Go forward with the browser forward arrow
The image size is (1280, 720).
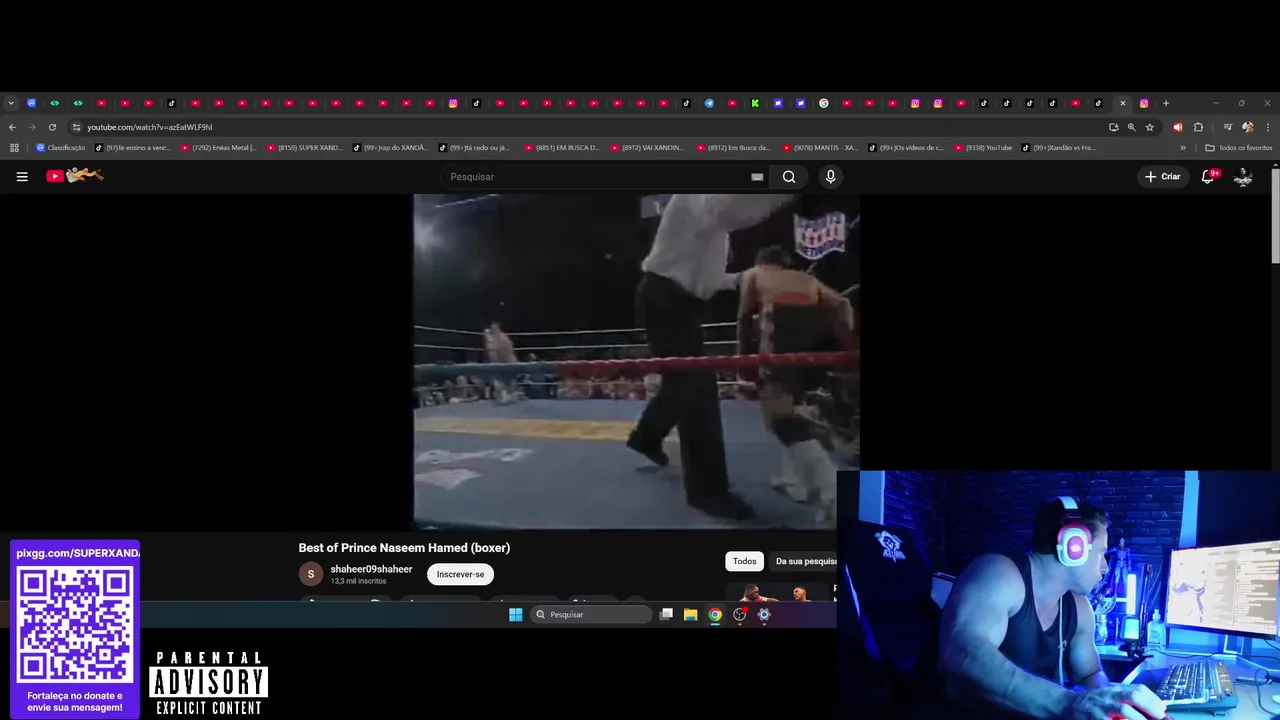pyautogui.click(x=32, y=127)
